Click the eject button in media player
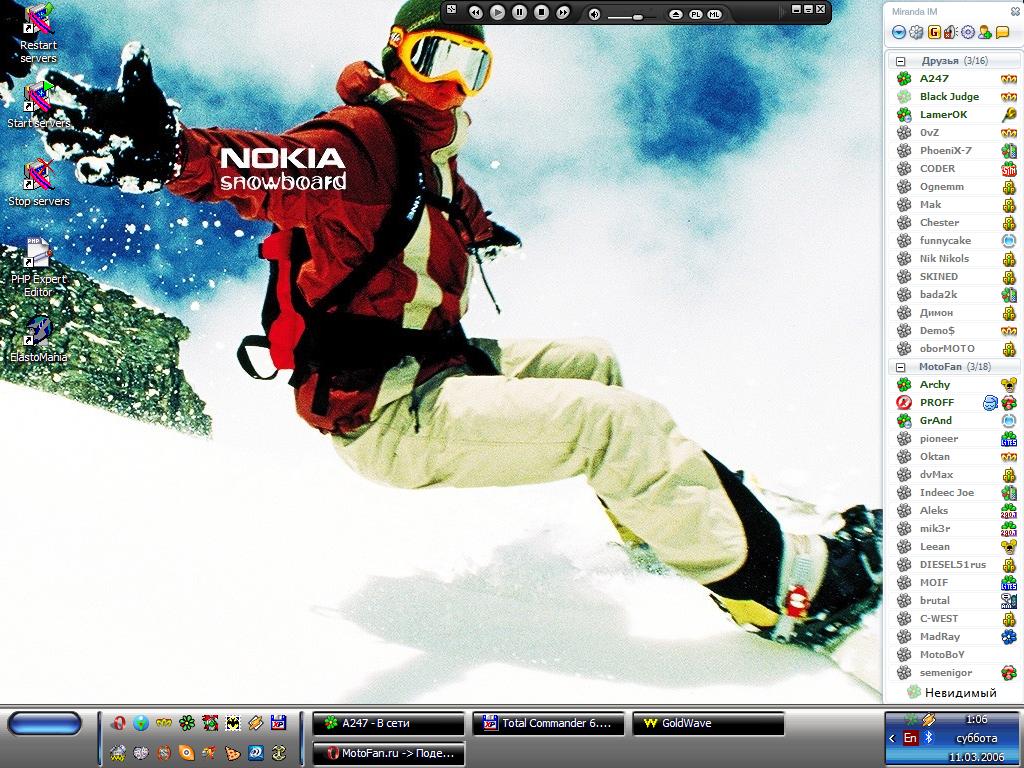1024x768 pixels. [676, 14]
